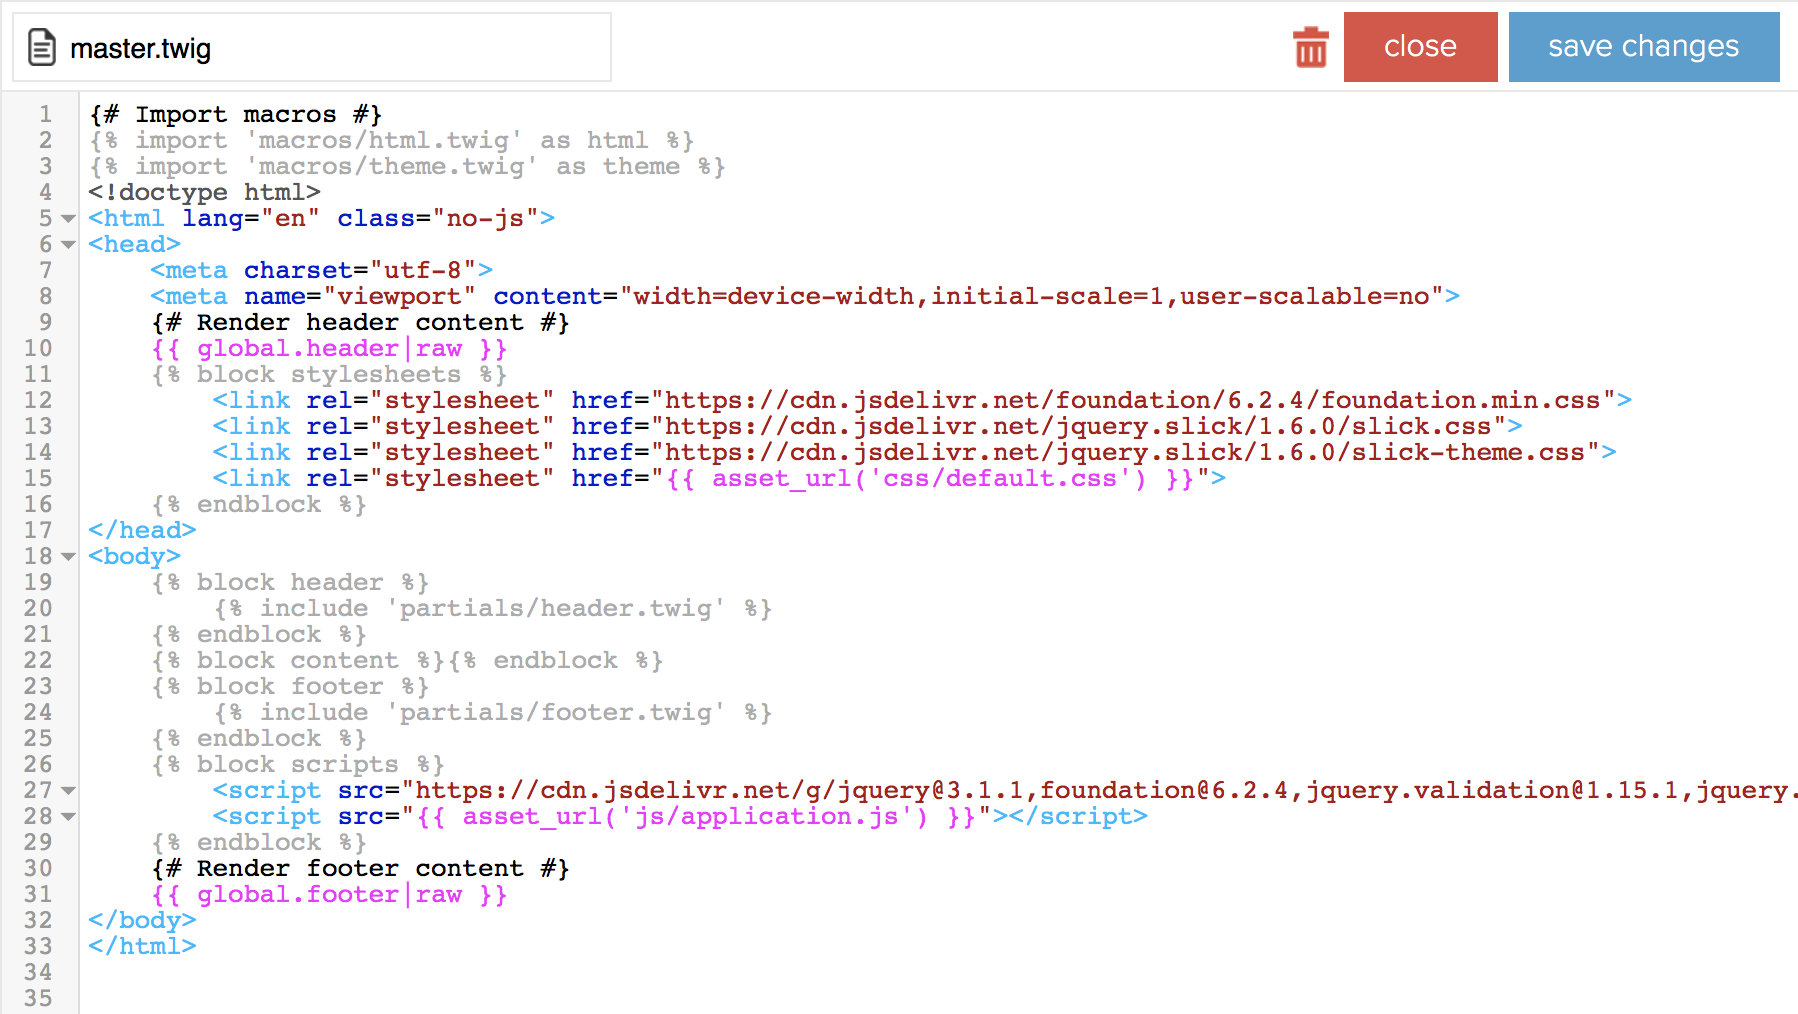Click the 'macros/html.twig' import string
This screenshot has width=1798, height=1014.
(384, 140)
